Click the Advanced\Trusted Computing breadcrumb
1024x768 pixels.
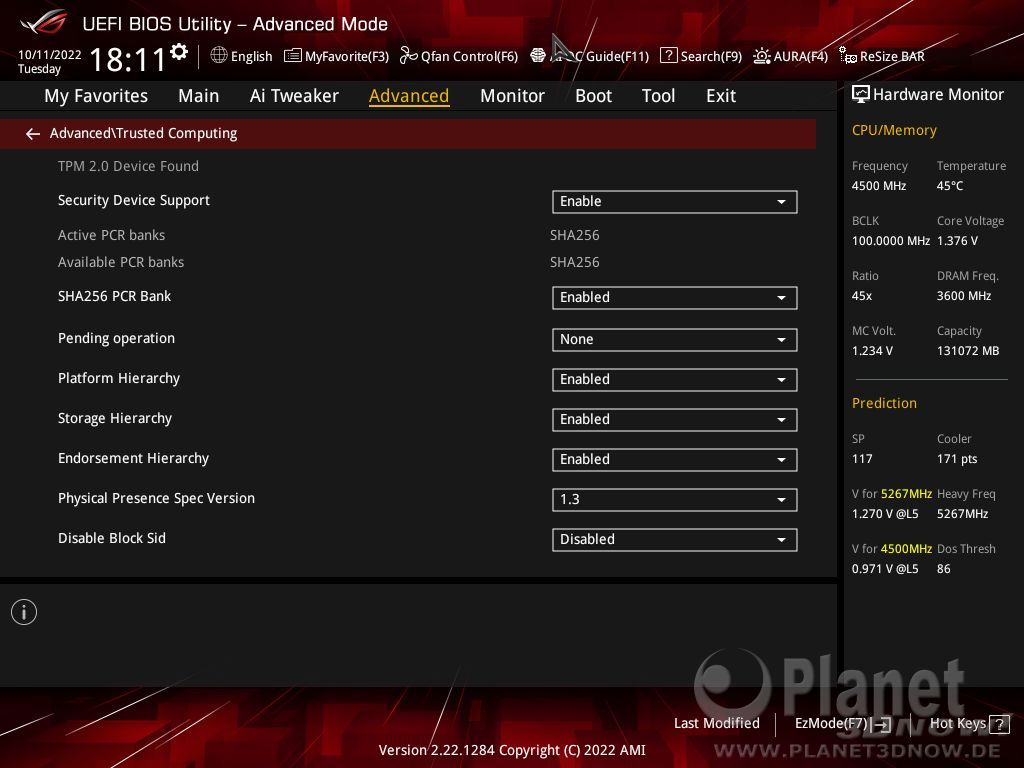tap(143, 133)
